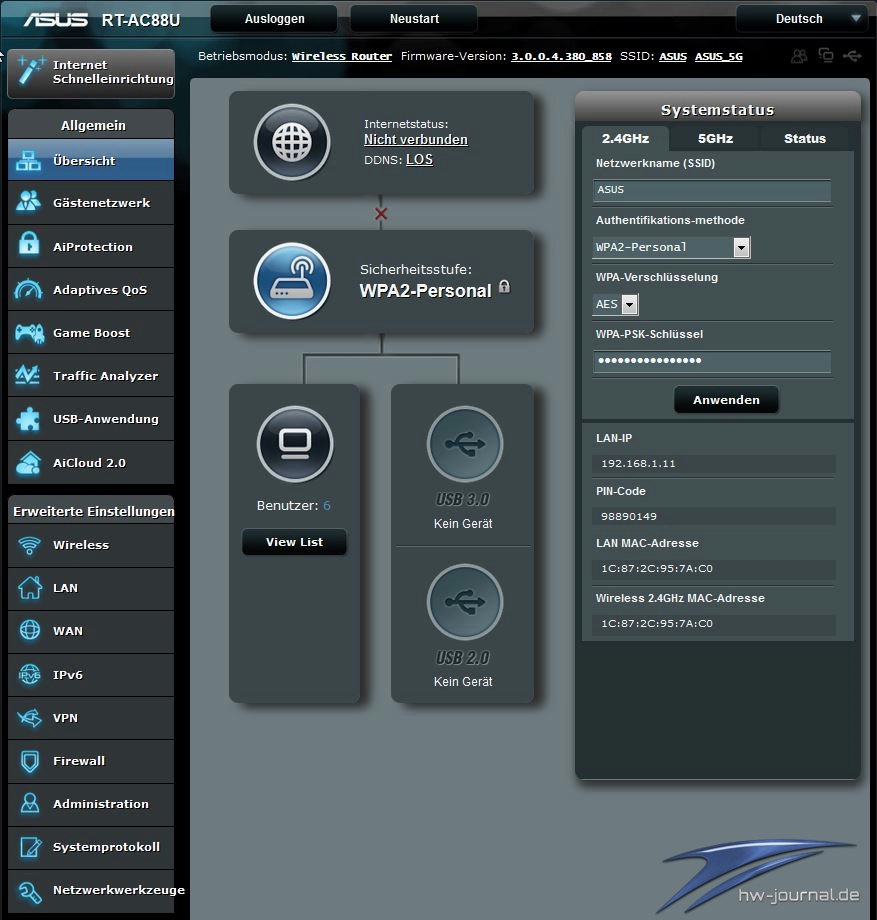877x920 pixels.
Task: Switch to the 5GHz tab
Action: (x=715, y=139)
